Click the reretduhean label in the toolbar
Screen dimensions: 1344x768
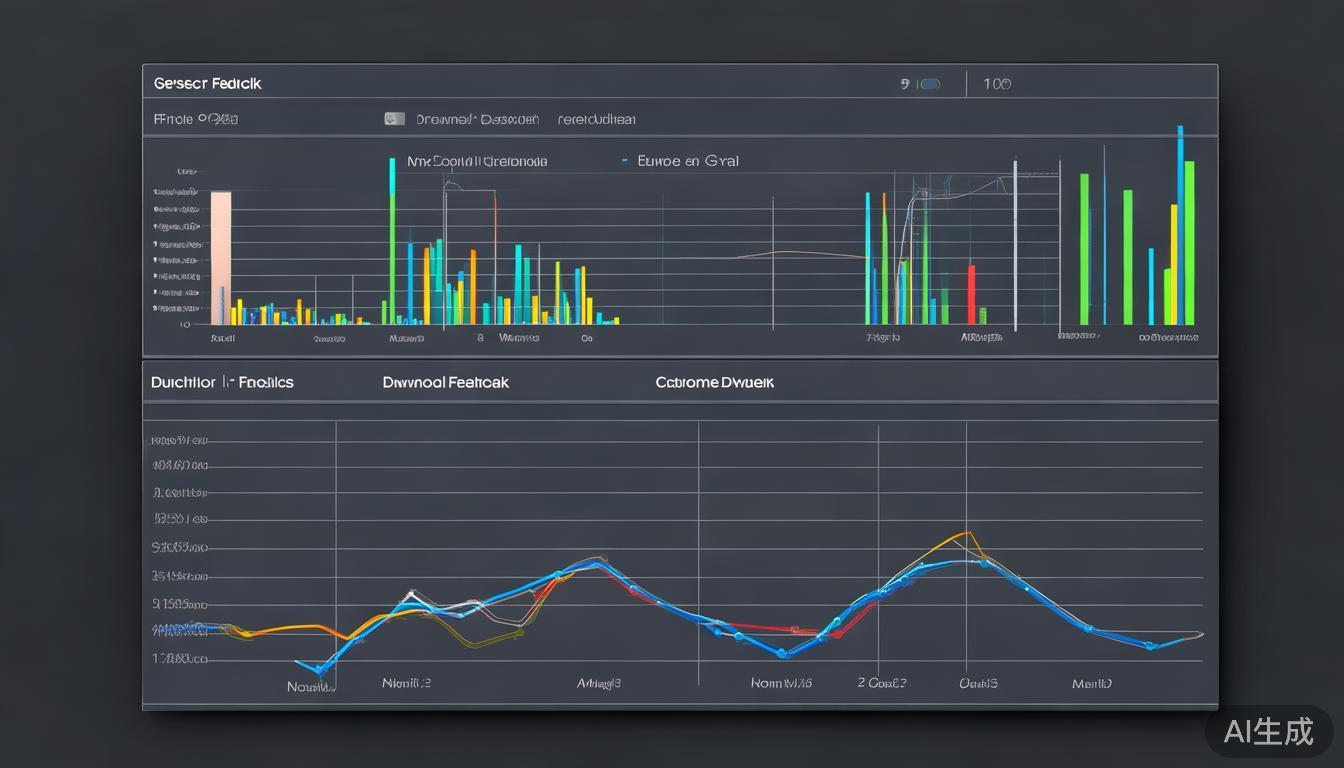[x=596, y=119]
